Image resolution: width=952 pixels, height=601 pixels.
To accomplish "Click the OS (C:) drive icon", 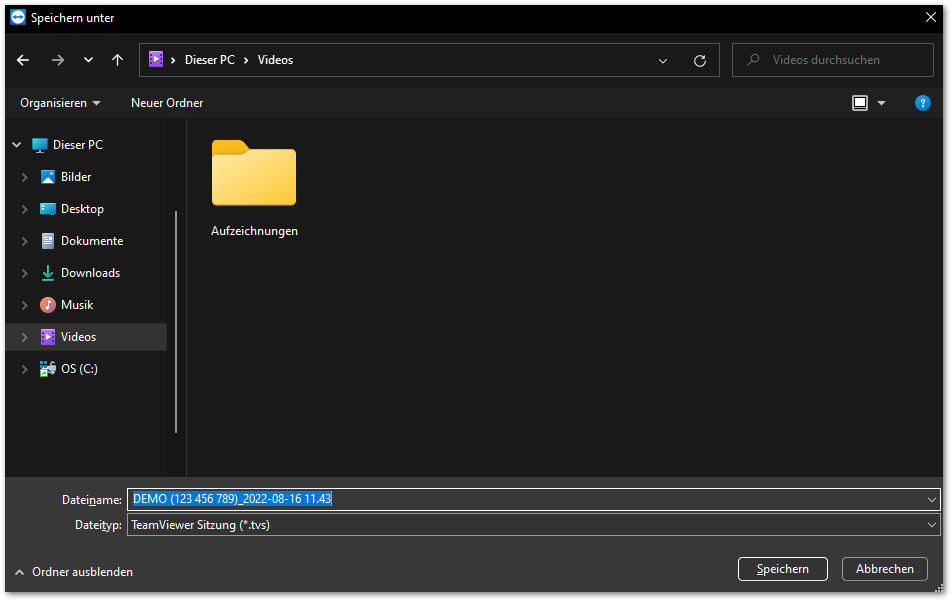I will tap(47, 369).
